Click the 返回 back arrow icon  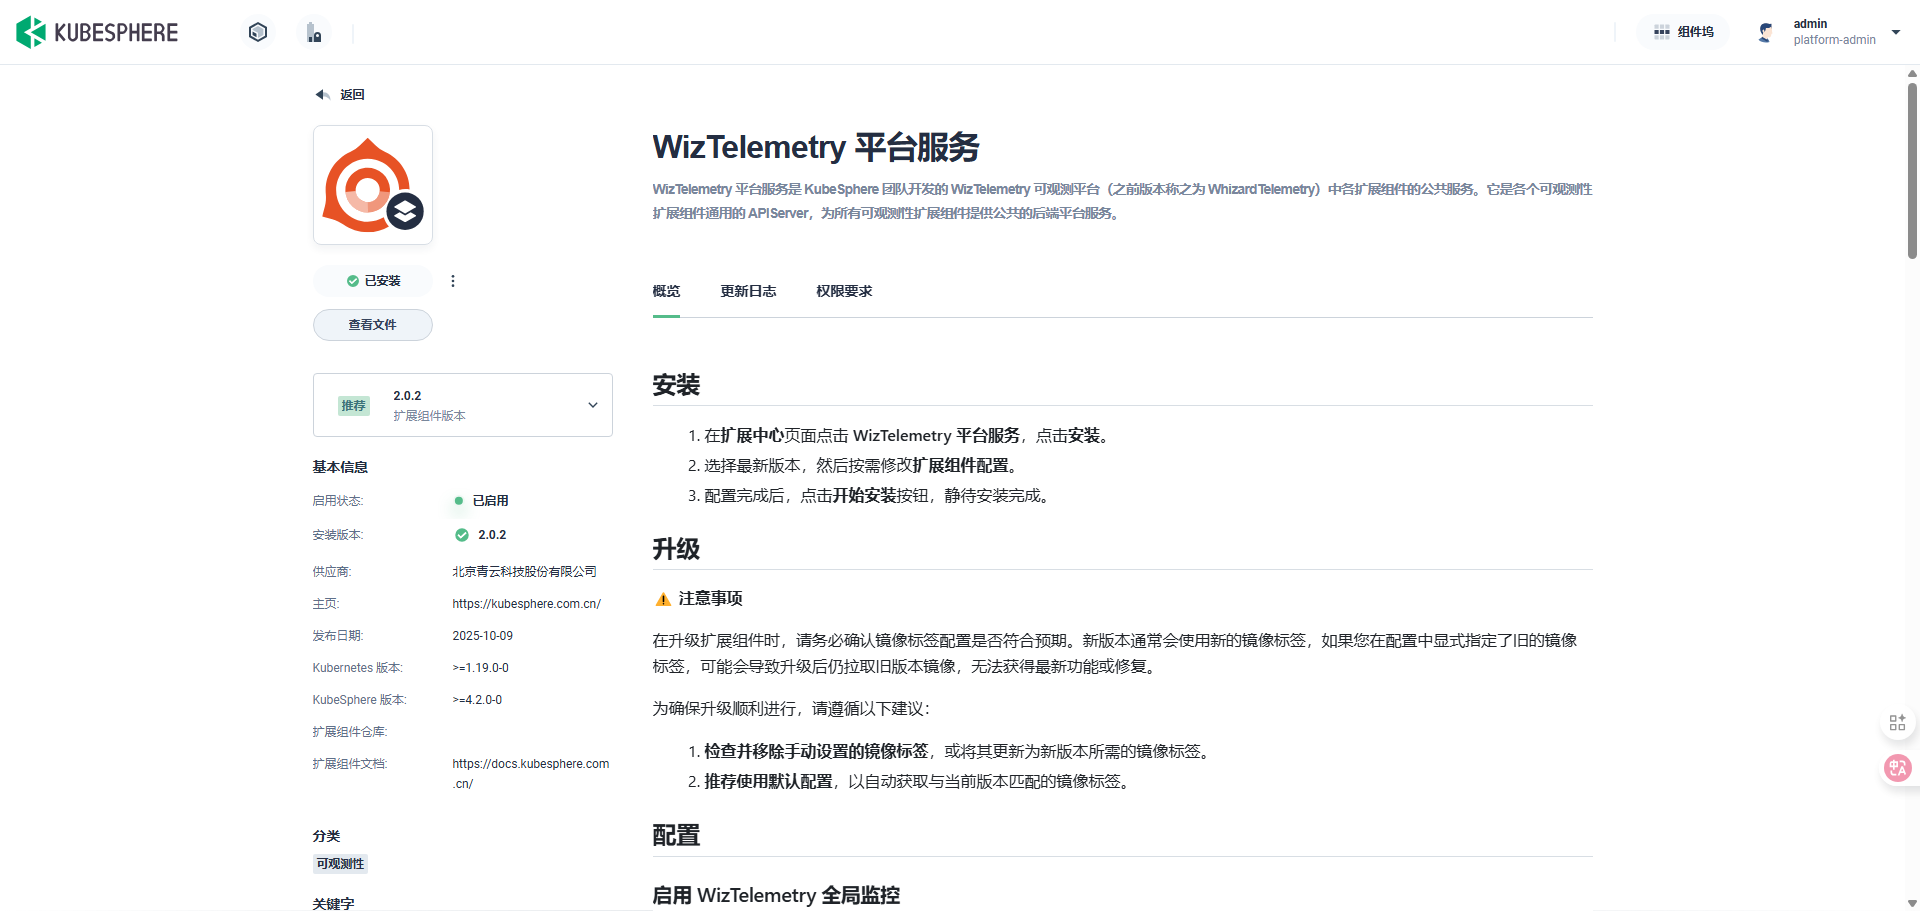[x=322, y=95]
